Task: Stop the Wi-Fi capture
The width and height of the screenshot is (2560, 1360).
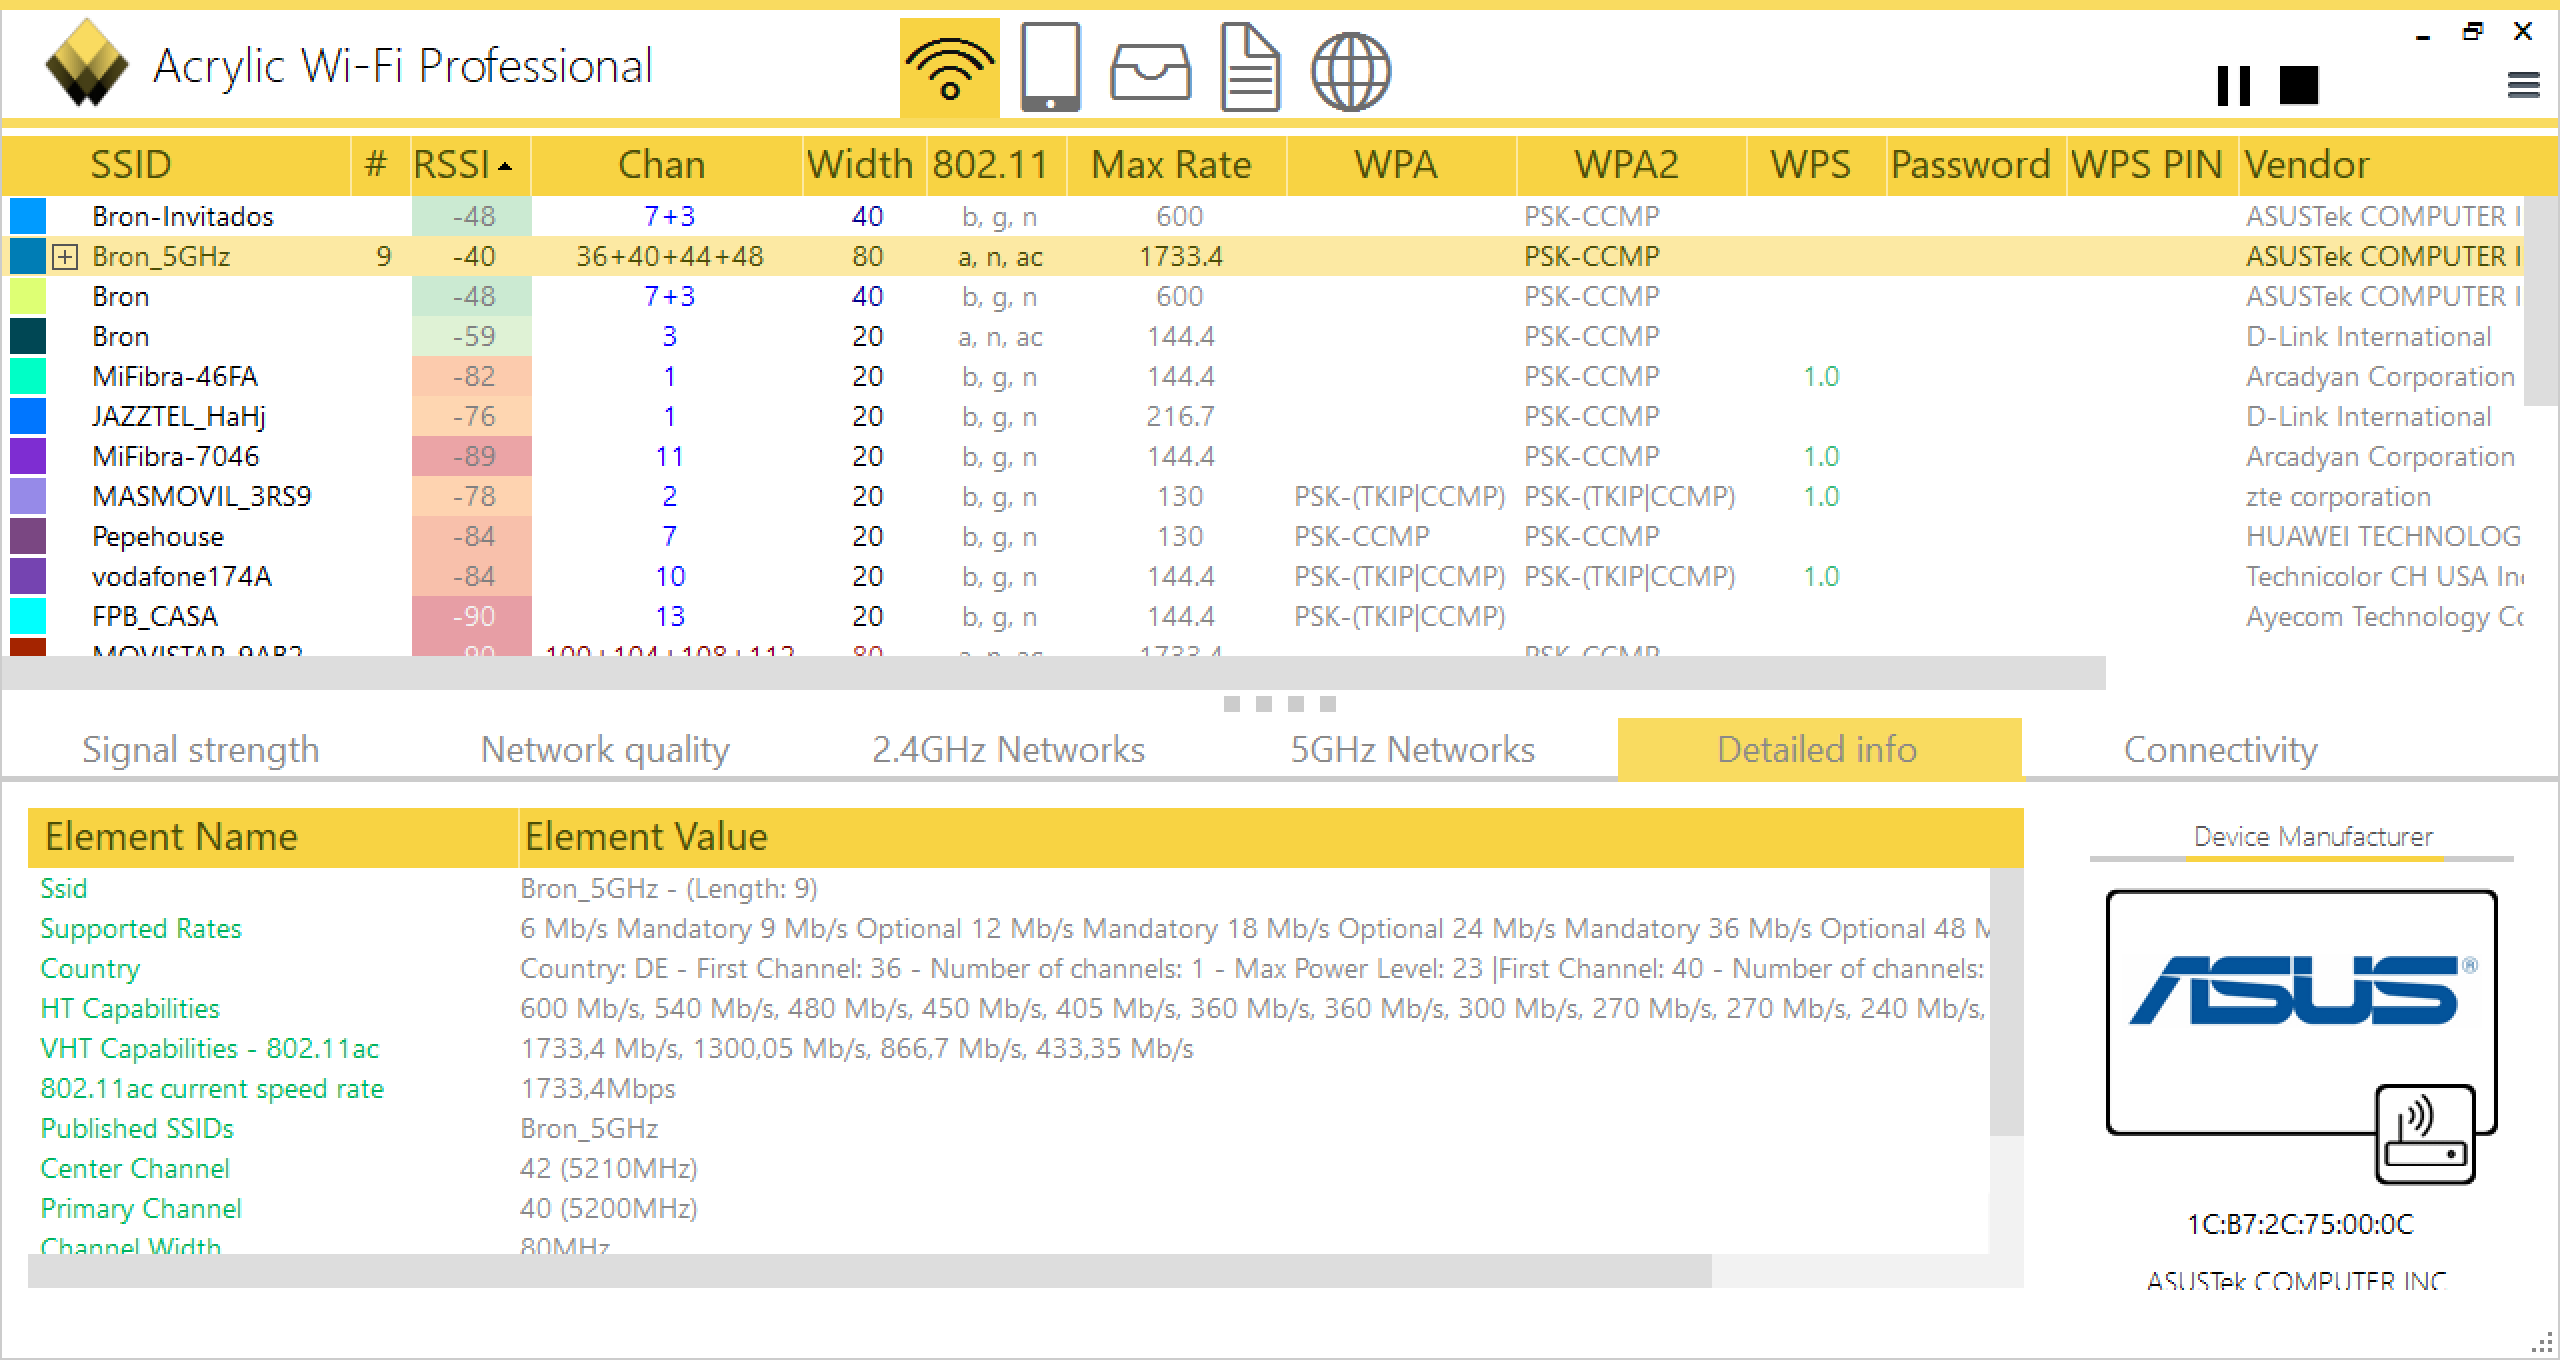Action: click(x=2298, y=85)
